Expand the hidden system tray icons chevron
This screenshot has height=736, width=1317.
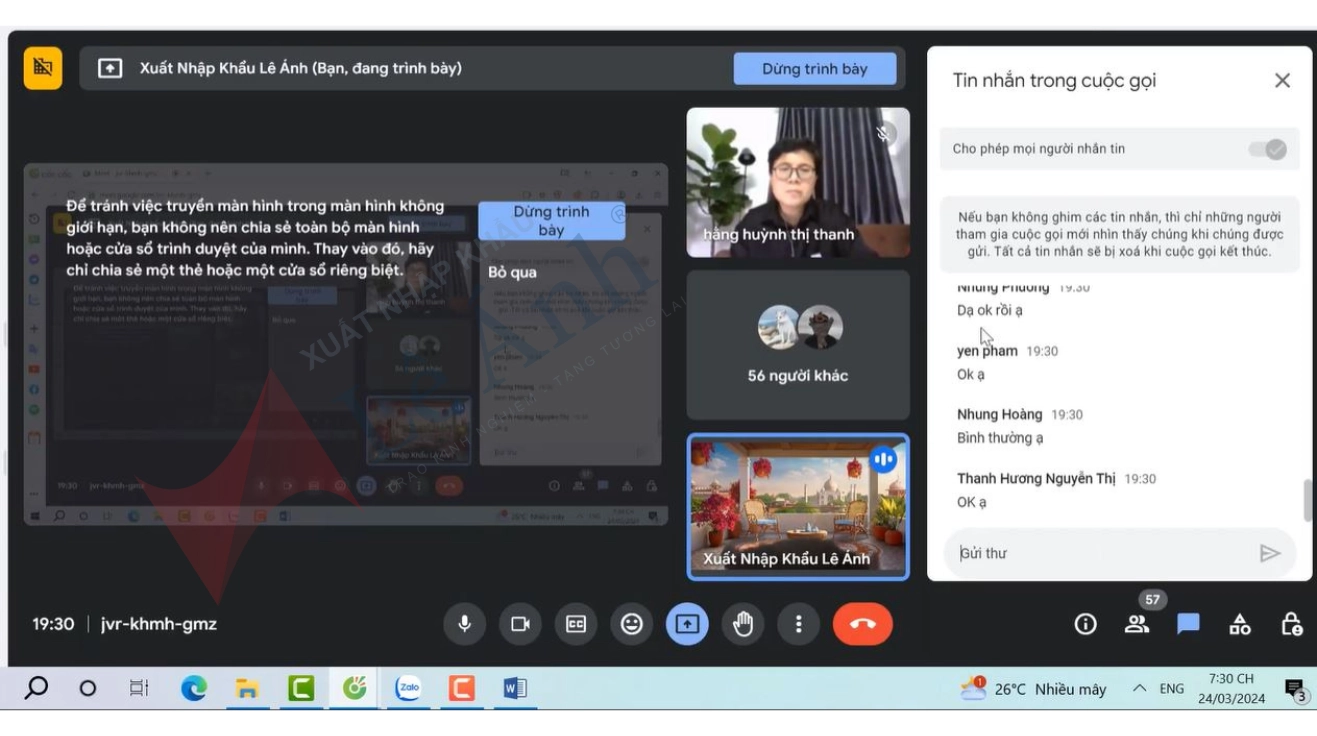coord(1139,689)
